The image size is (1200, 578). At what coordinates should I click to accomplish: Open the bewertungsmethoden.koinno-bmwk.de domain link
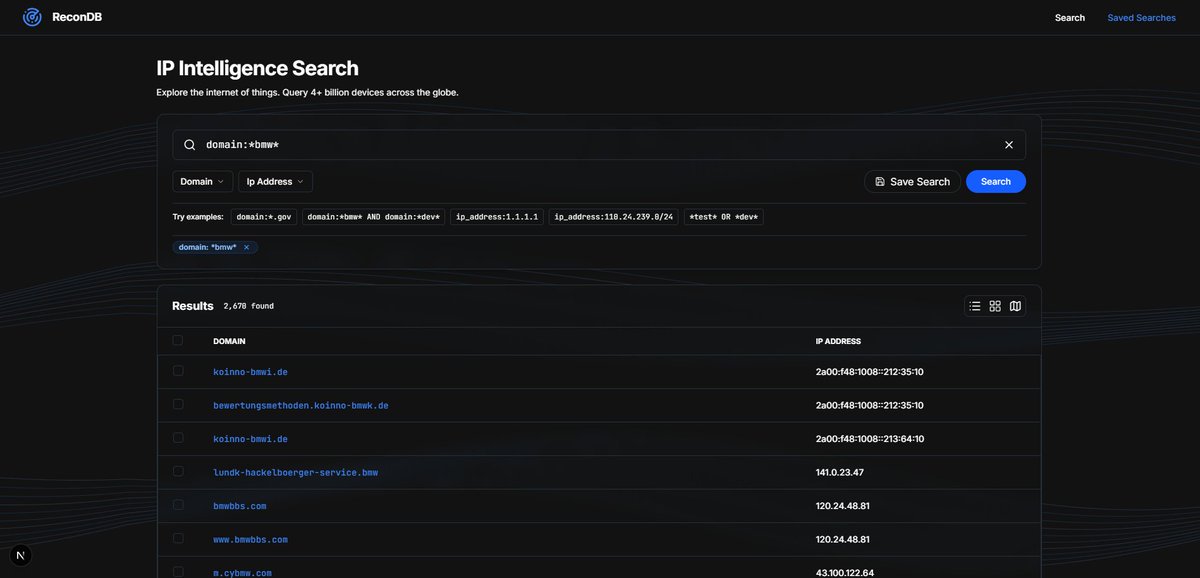[x=301, y=405]
